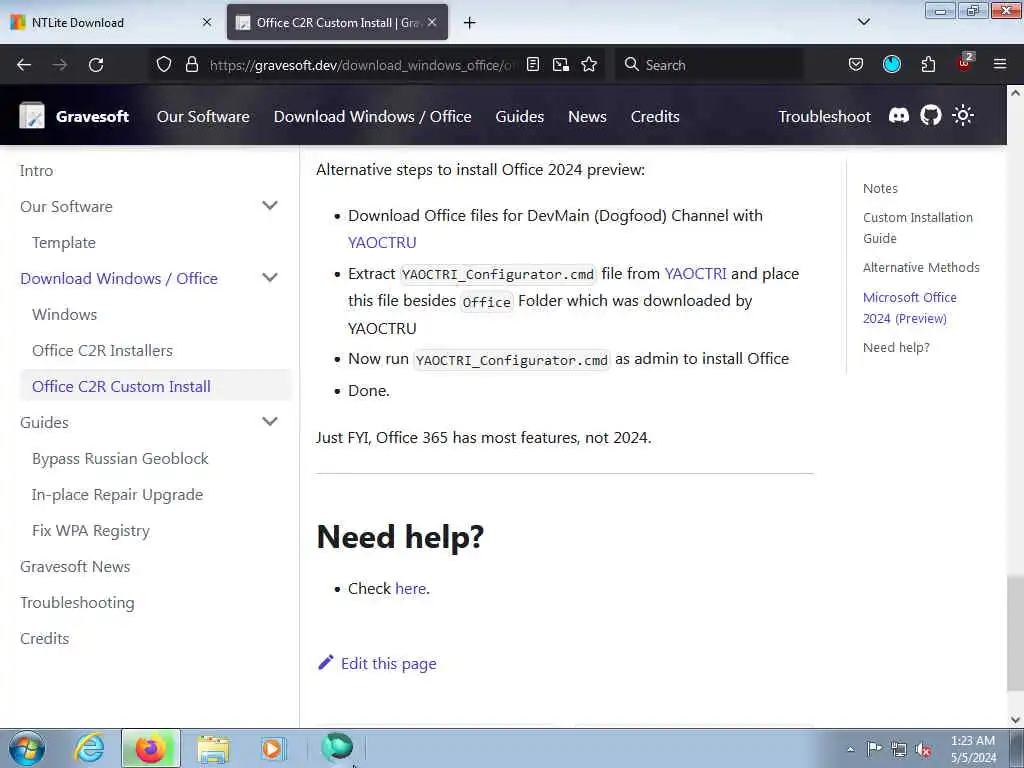Viewport: 1024px width, 768px height.
Task: Open the Firefox hamburger menu
Action: (1000, 64)
